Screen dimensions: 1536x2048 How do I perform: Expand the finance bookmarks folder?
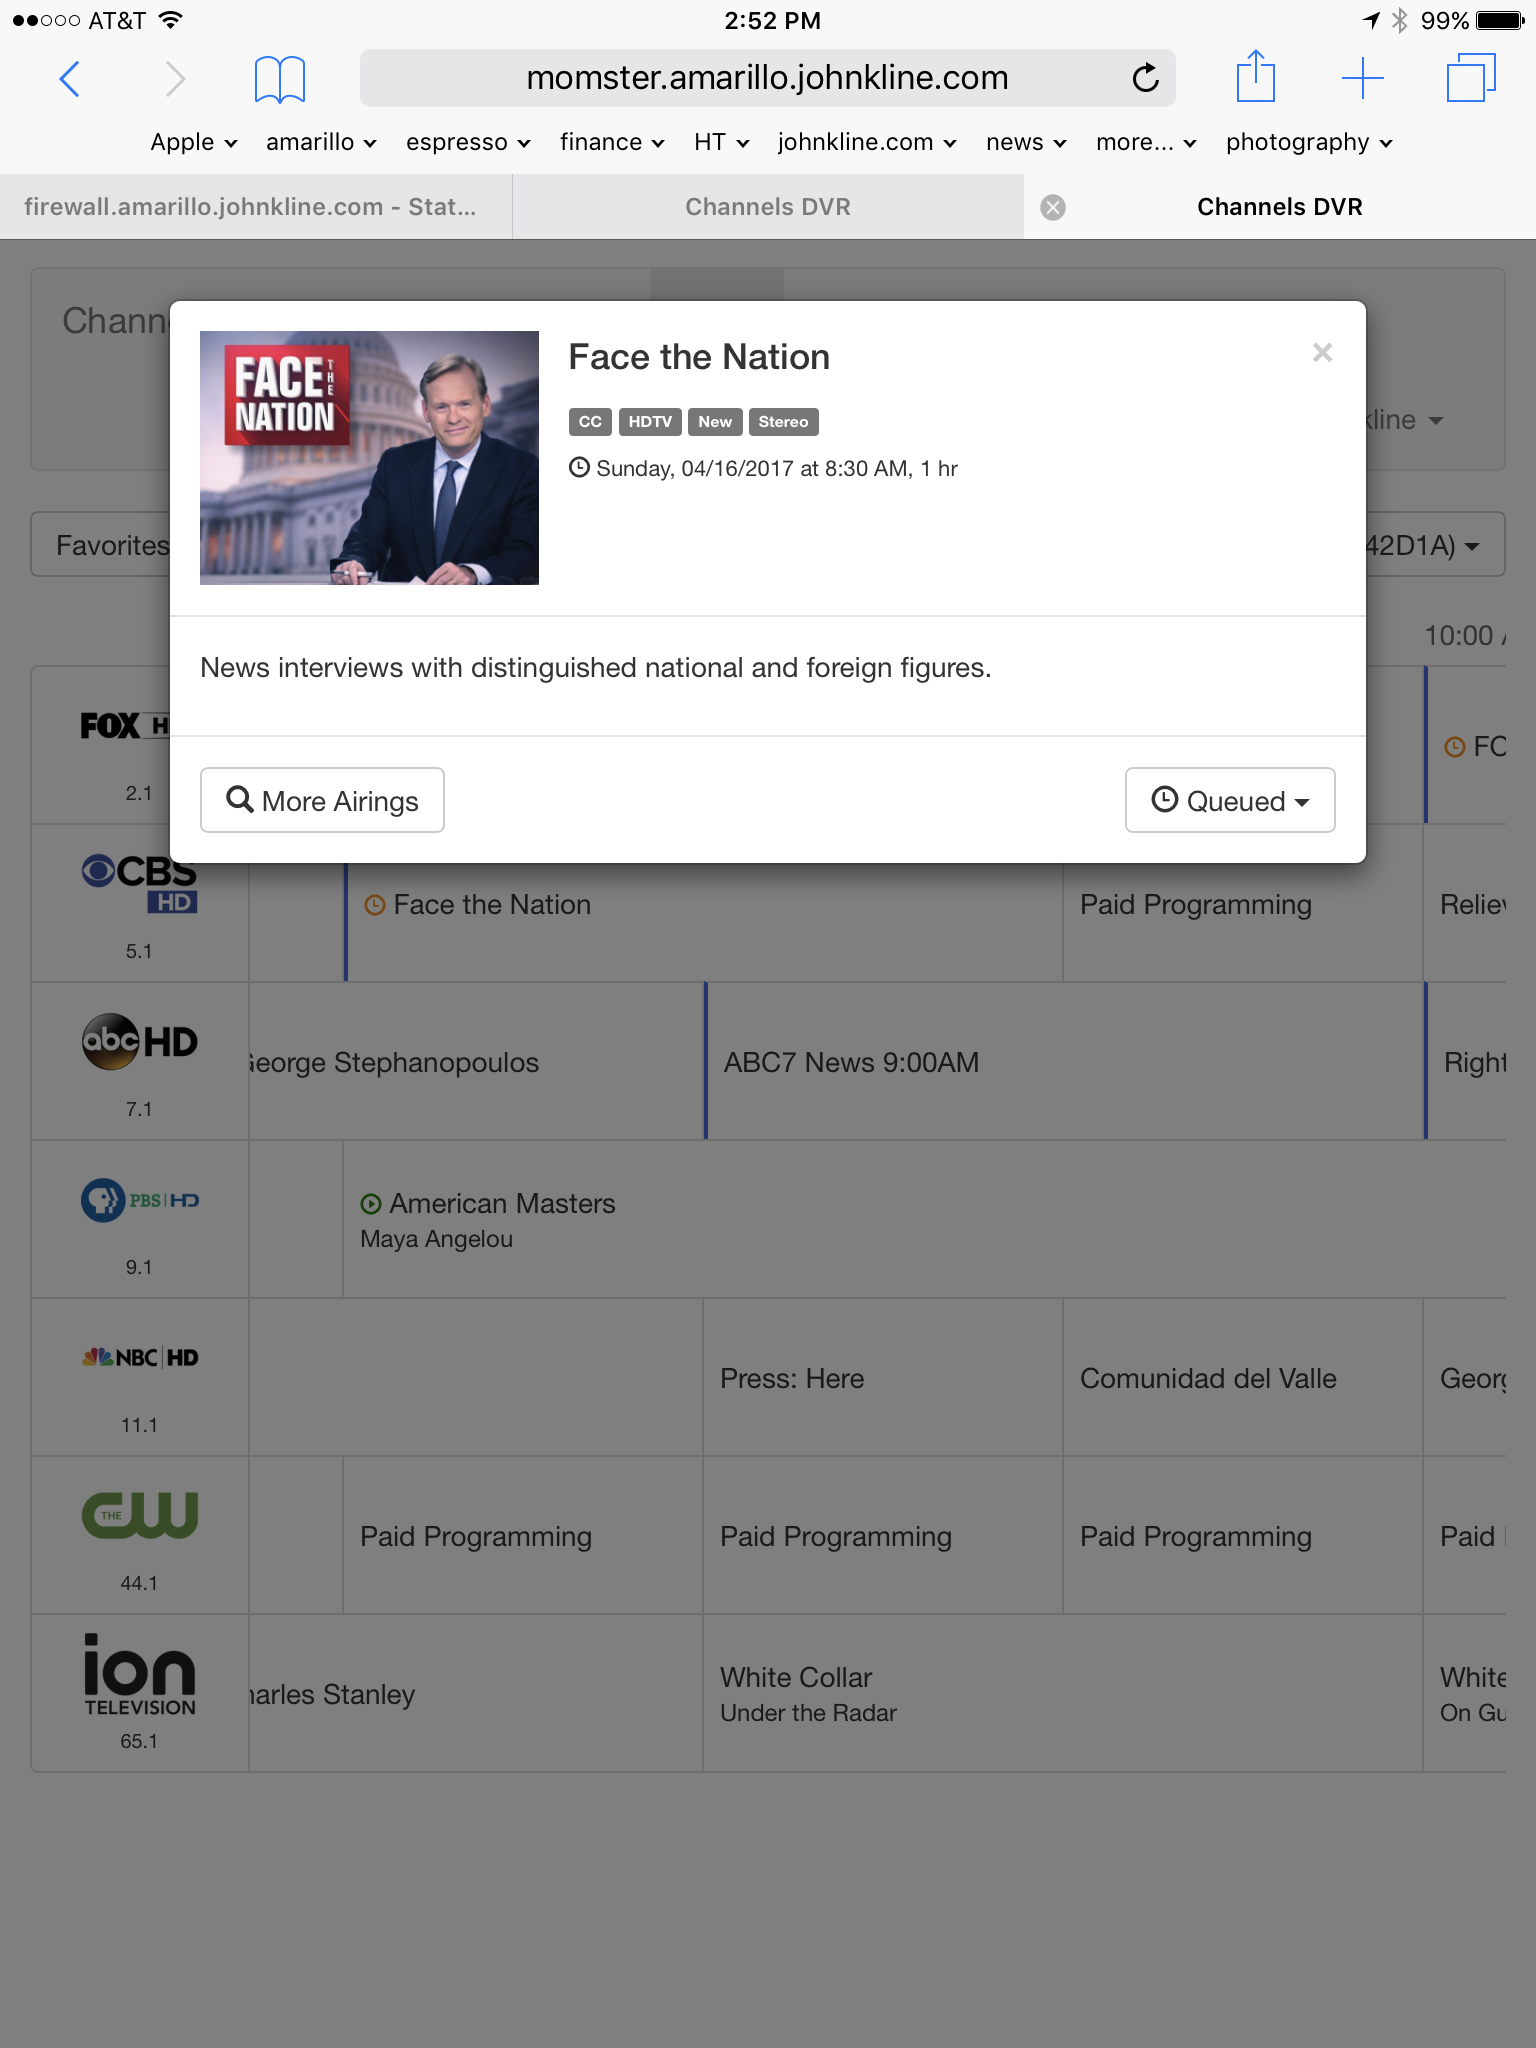click(x=612, y=142)
